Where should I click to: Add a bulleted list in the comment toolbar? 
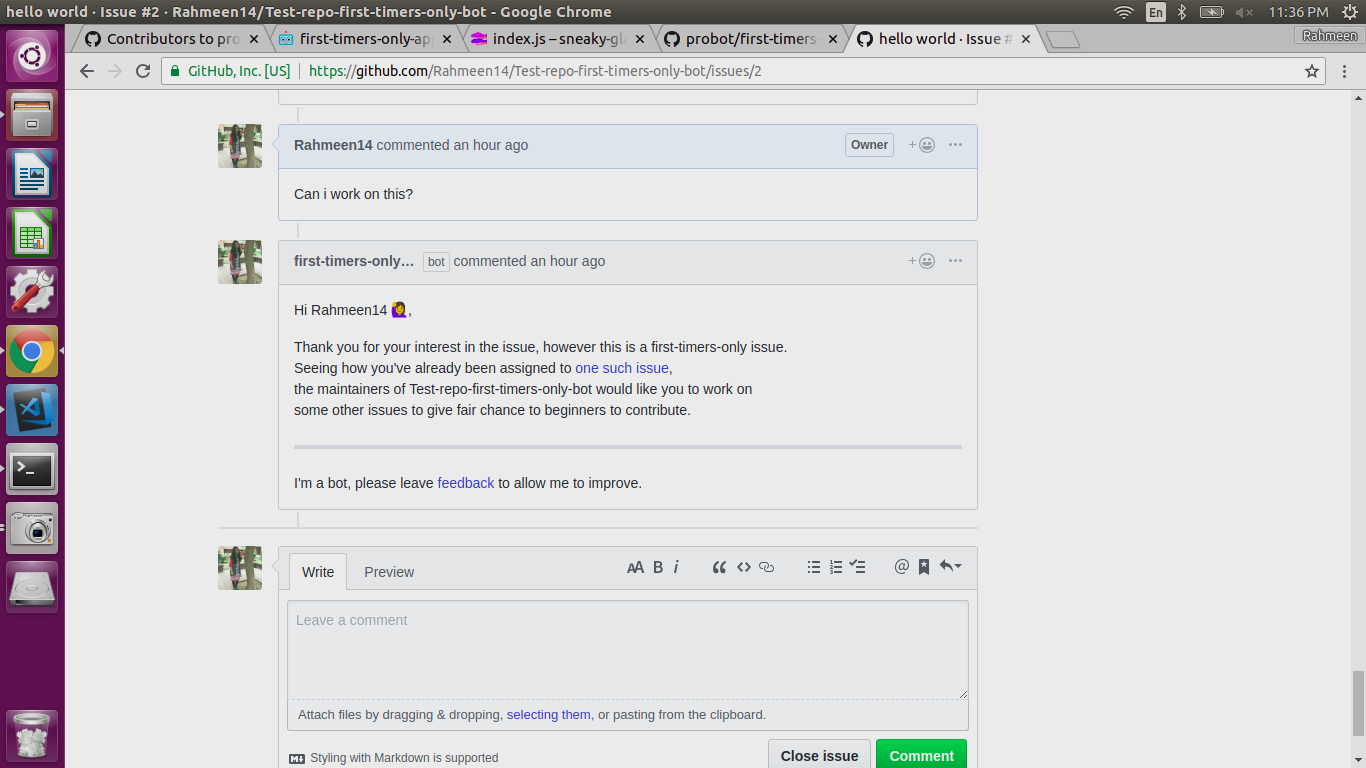coord(814,567)
